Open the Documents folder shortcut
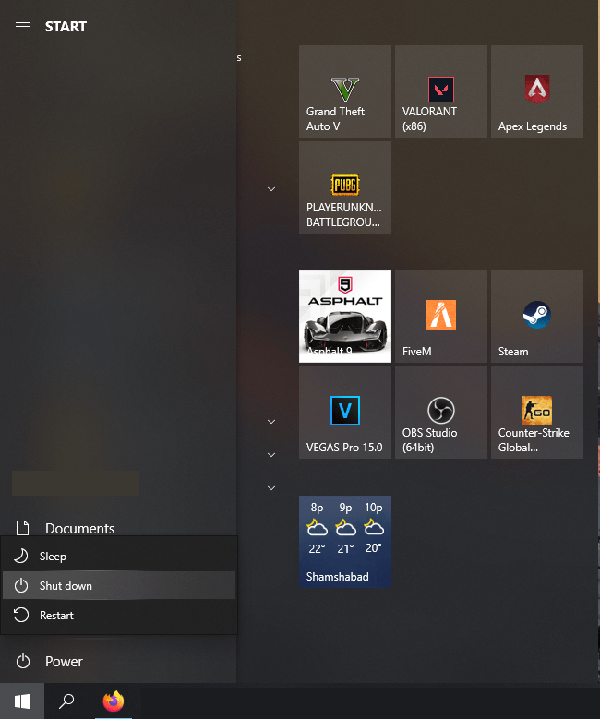This screenshot has height=719, width=600. click(79, 528)
